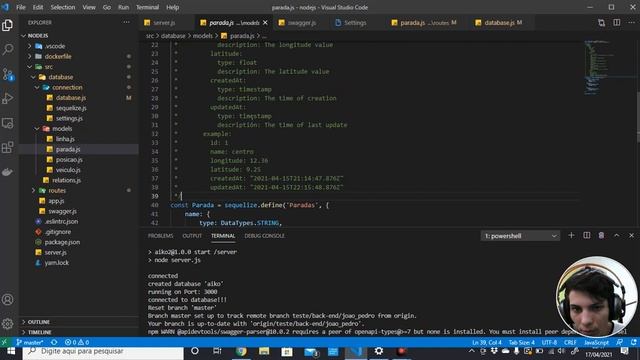Expand the .vscode folder
Screen dimensions: 640x360
pos(55,46)
